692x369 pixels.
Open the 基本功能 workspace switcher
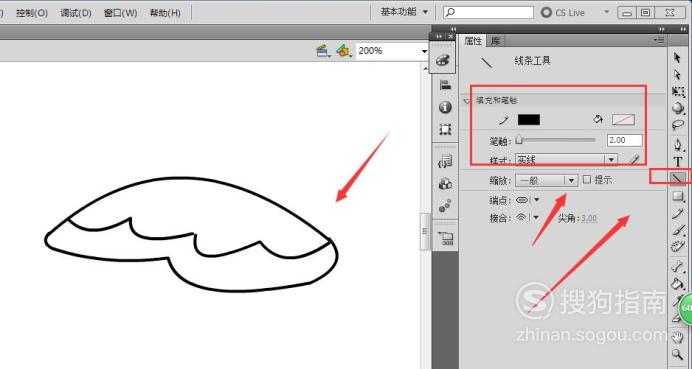tap(404, 12)
